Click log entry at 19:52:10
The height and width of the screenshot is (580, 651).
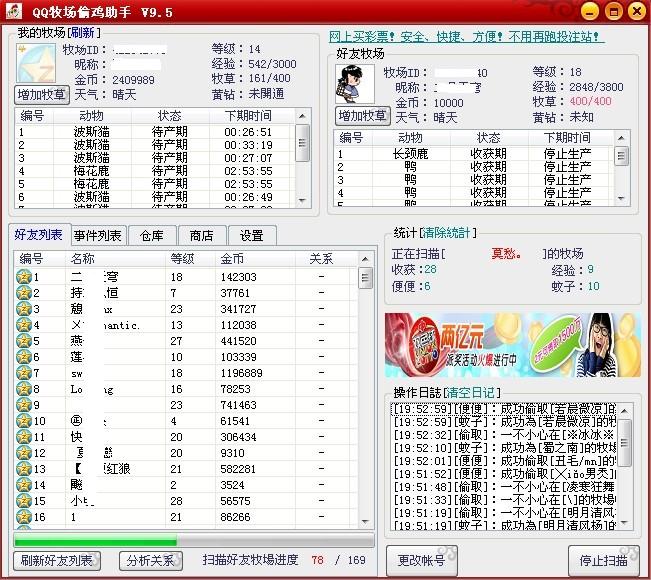point(504,448)
